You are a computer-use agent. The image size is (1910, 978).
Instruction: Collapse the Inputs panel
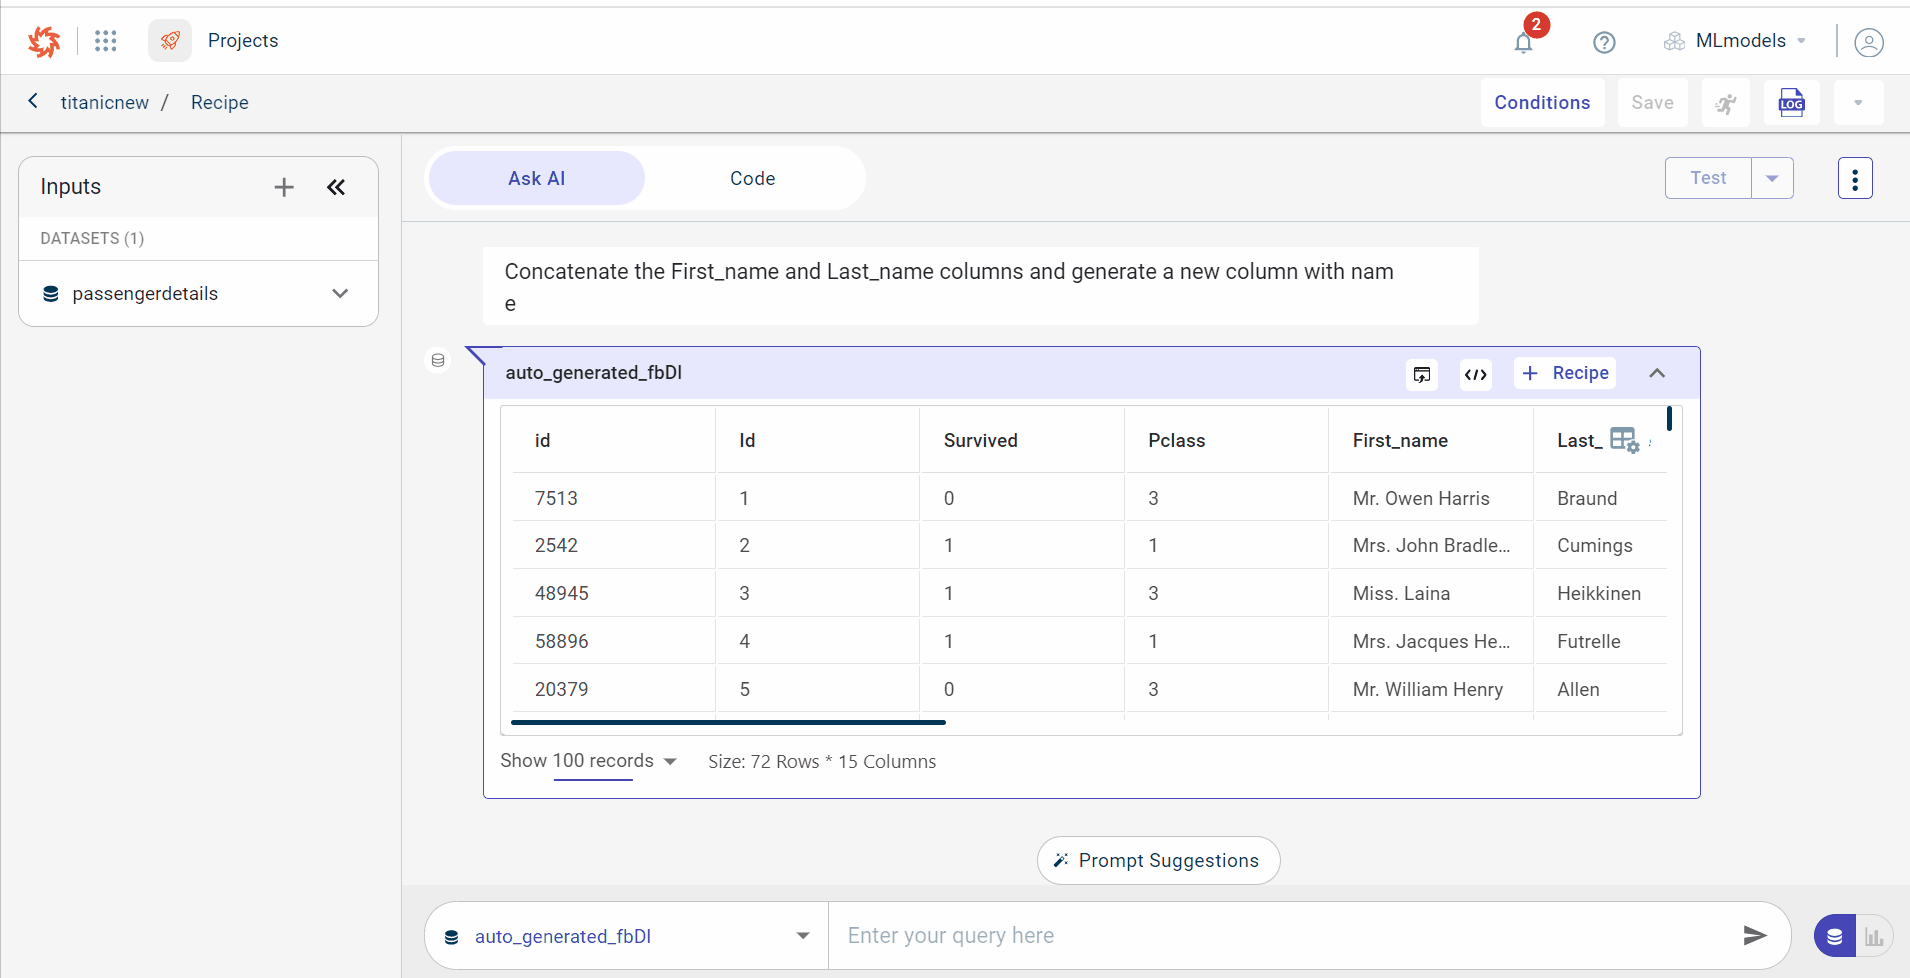336,187
